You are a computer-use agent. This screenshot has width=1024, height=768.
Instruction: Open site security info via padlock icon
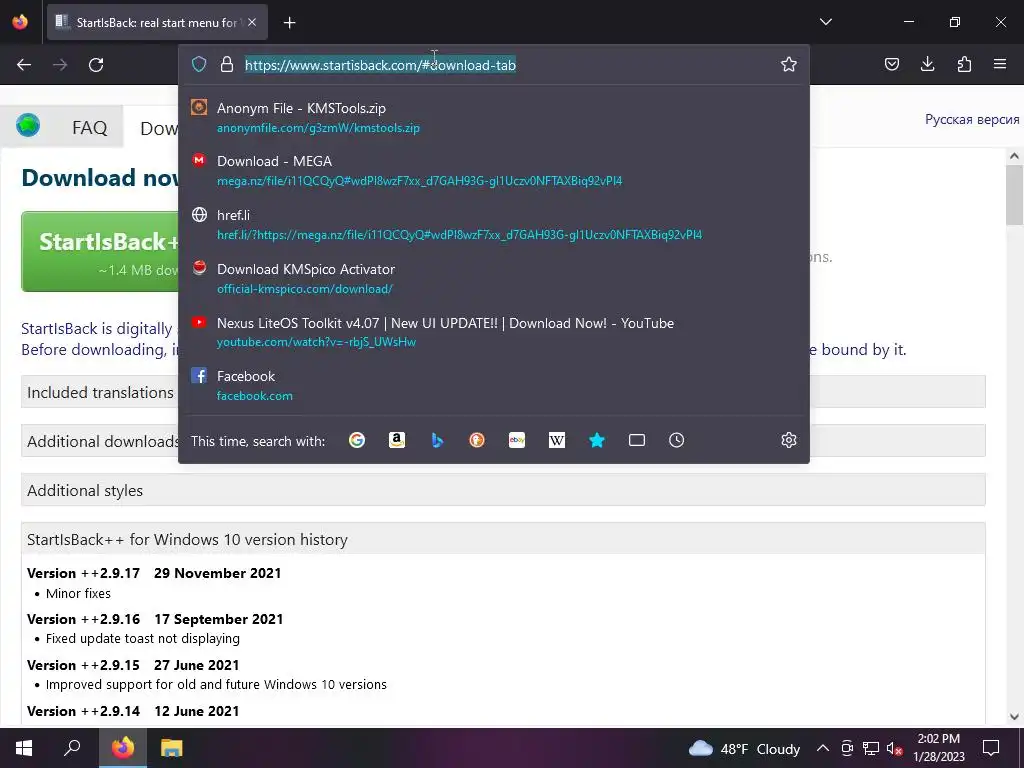[227, 64]
